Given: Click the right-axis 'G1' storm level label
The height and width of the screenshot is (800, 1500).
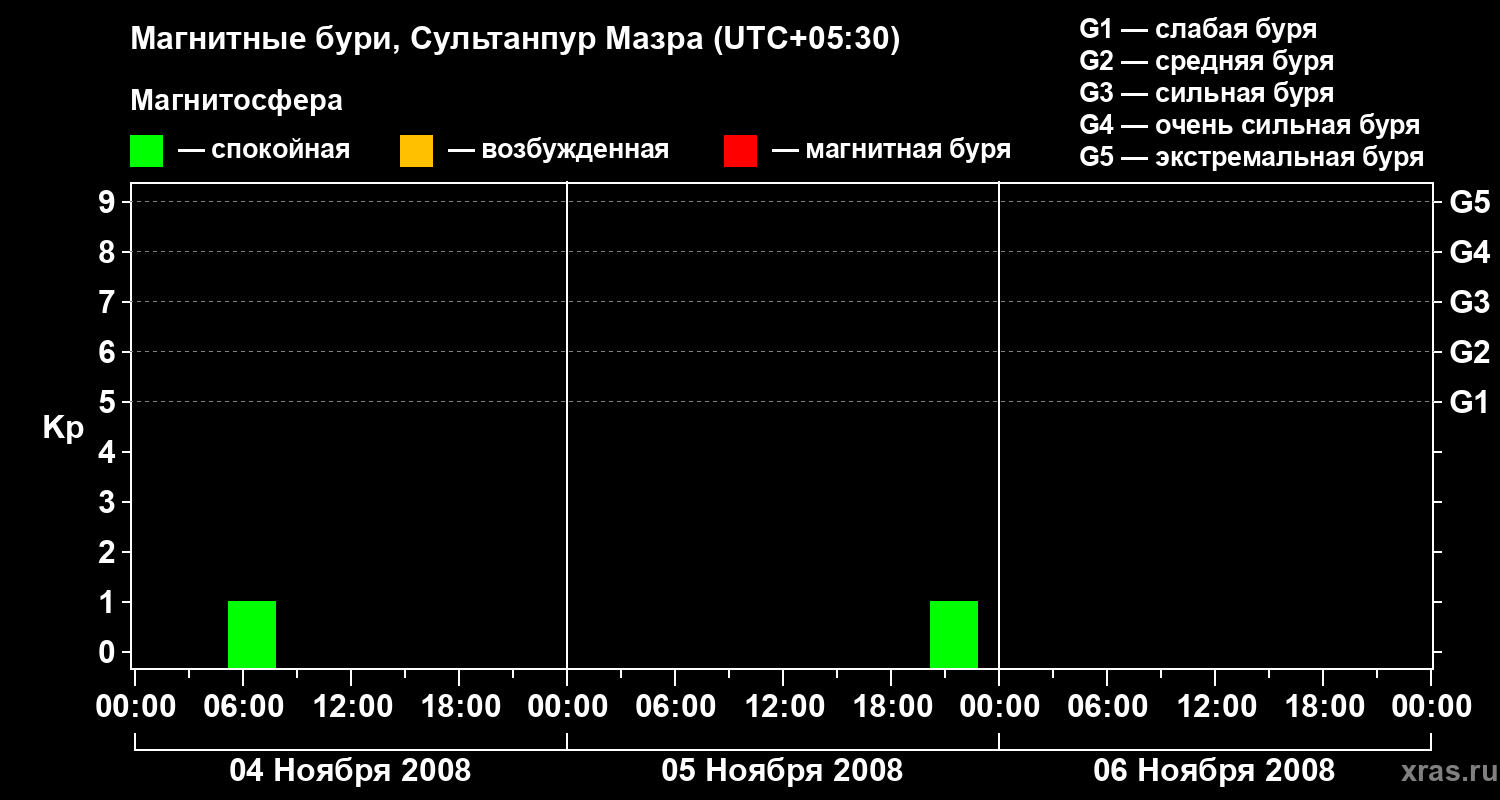Looking at the screenshot, I should (1470, 402).
